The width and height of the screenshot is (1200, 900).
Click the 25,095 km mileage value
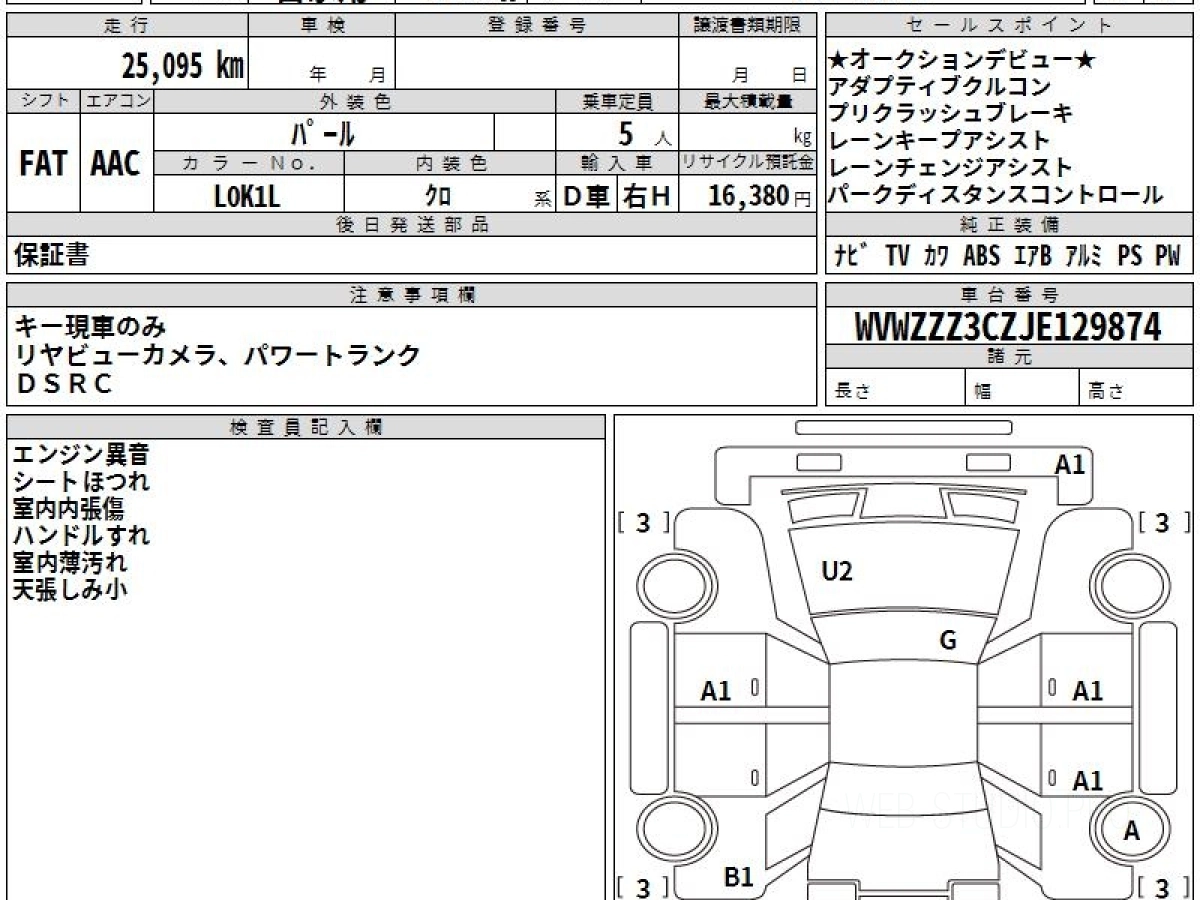click(183, 66)
